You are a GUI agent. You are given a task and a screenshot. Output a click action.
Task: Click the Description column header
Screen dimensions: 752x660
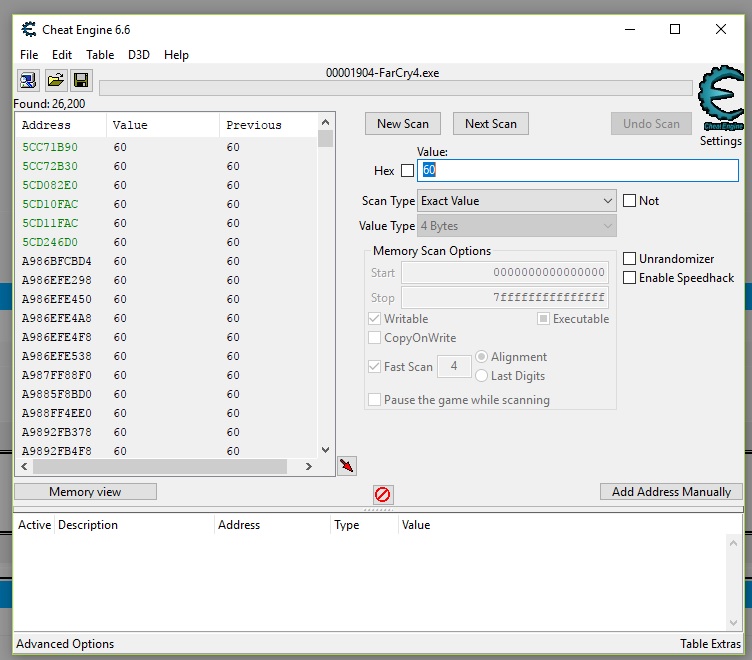134,525
